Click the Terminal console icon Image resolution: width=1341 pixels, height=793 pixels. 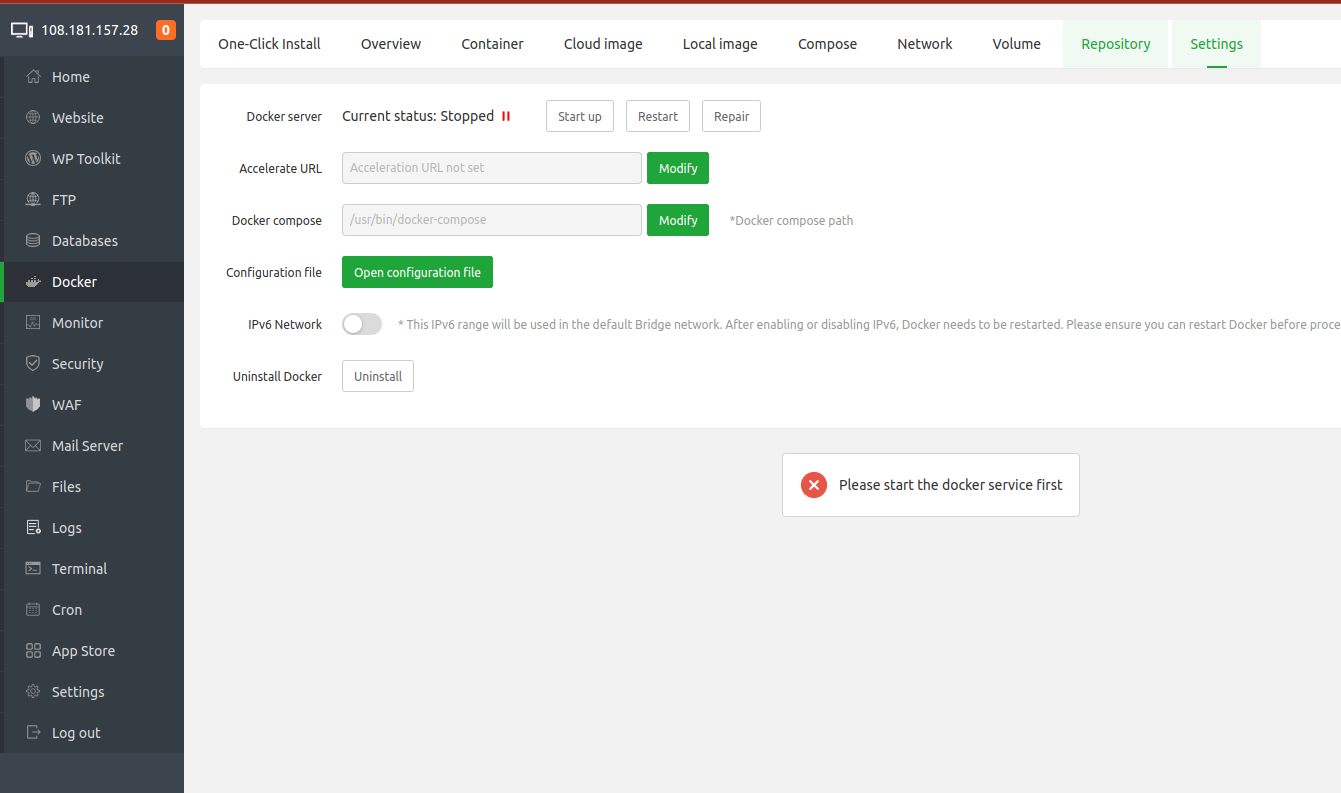click(33, 569)
